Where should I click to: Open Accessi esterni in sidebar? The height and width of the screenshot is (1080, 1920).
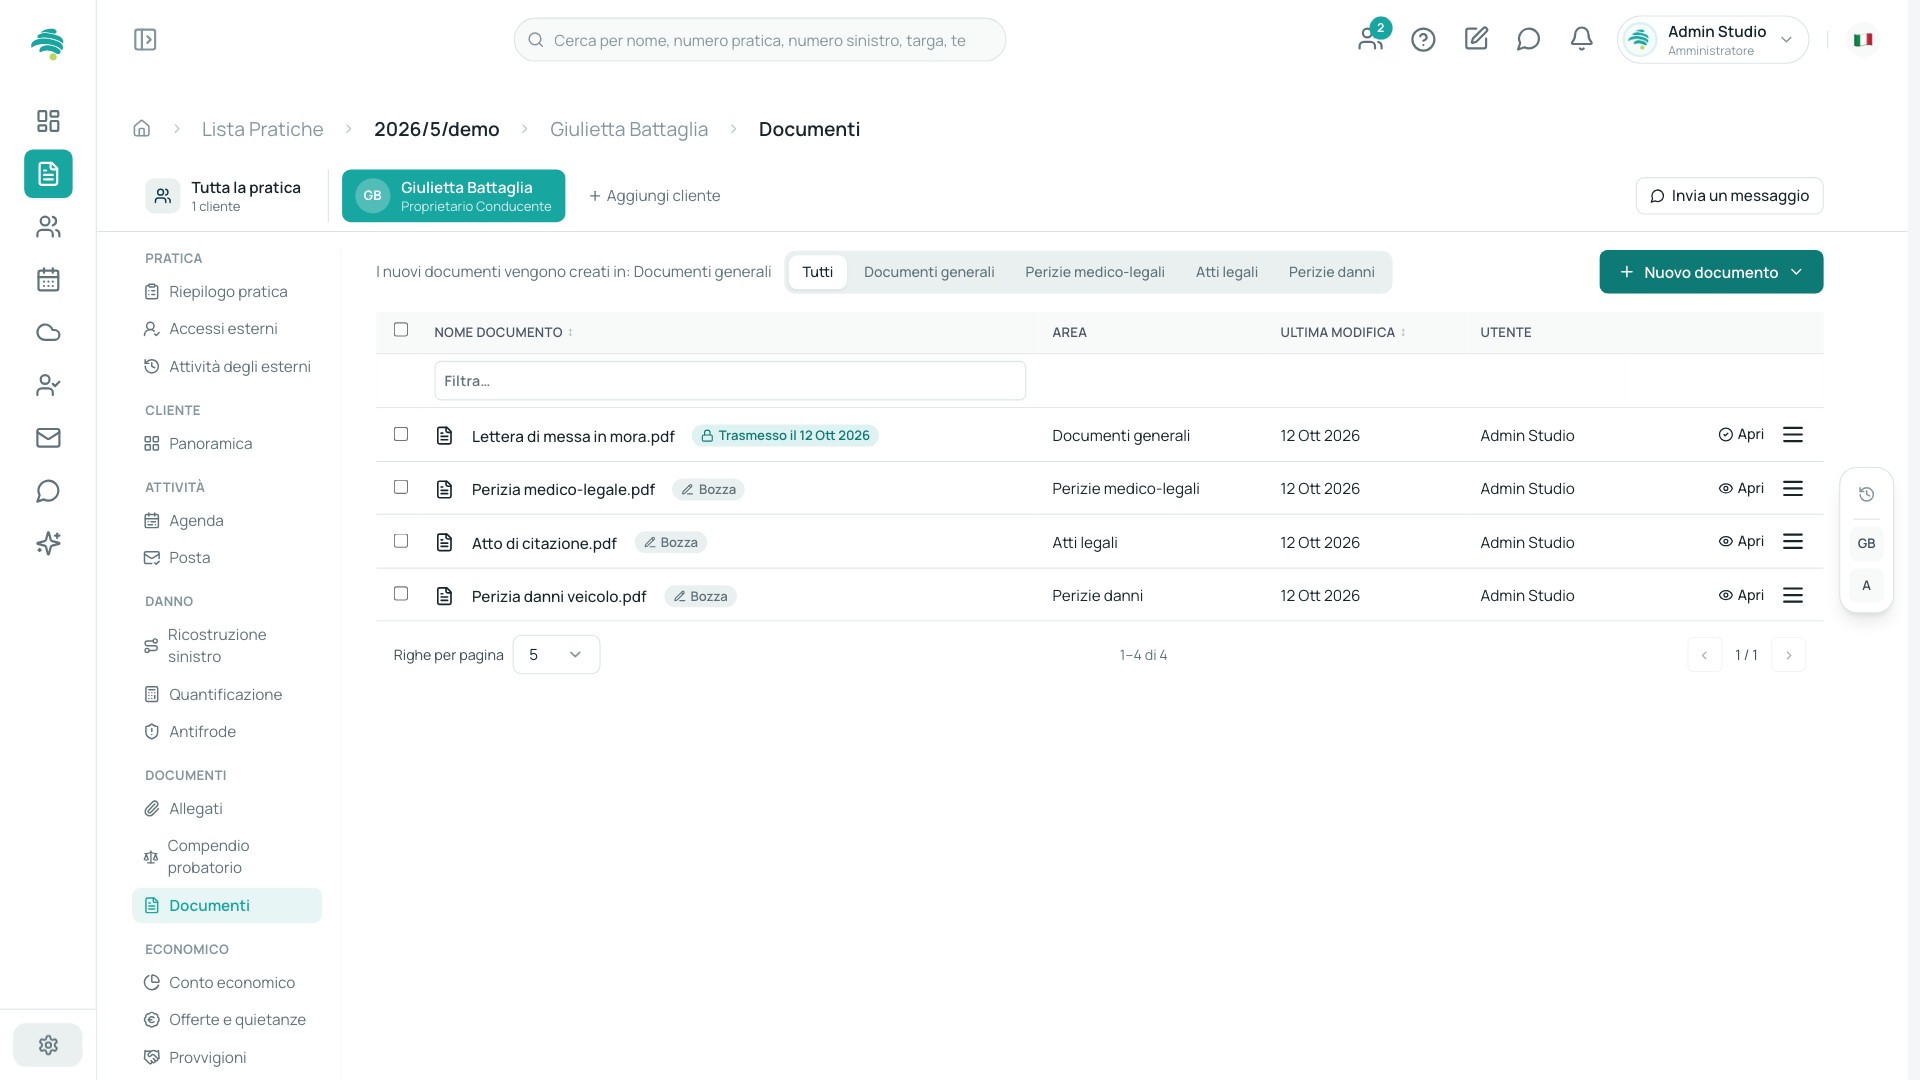pyautogui.click(x=227, y=329)
